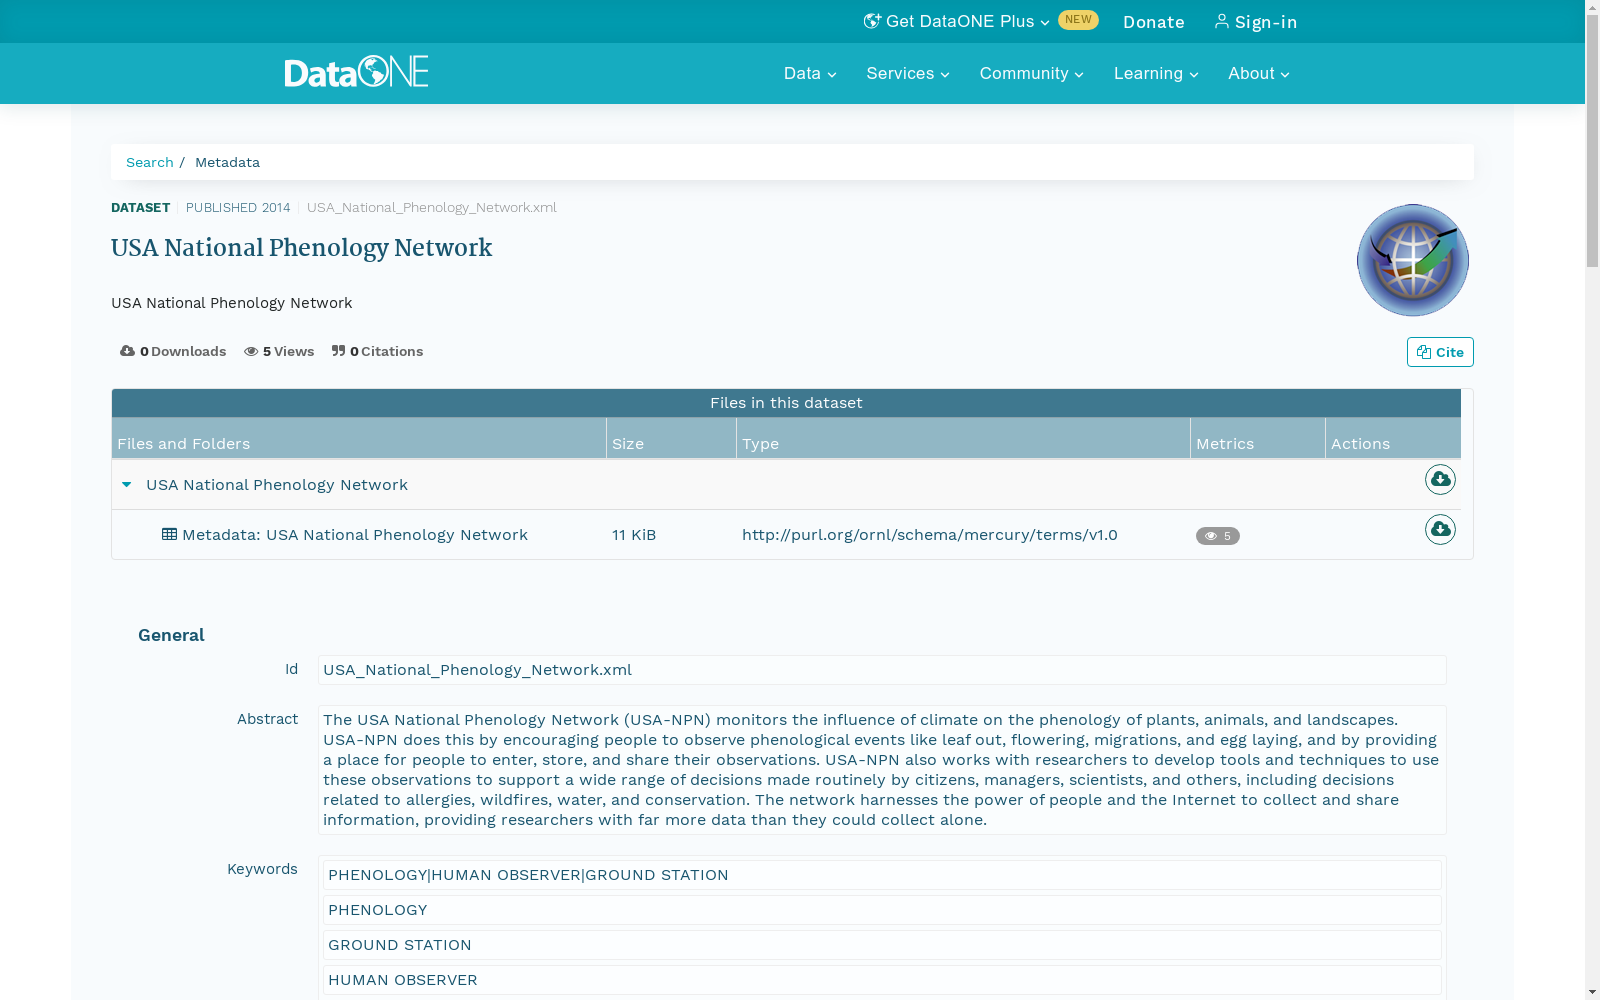
Task: Click the Files in this dataset header
Action: [x=786, y=403]
